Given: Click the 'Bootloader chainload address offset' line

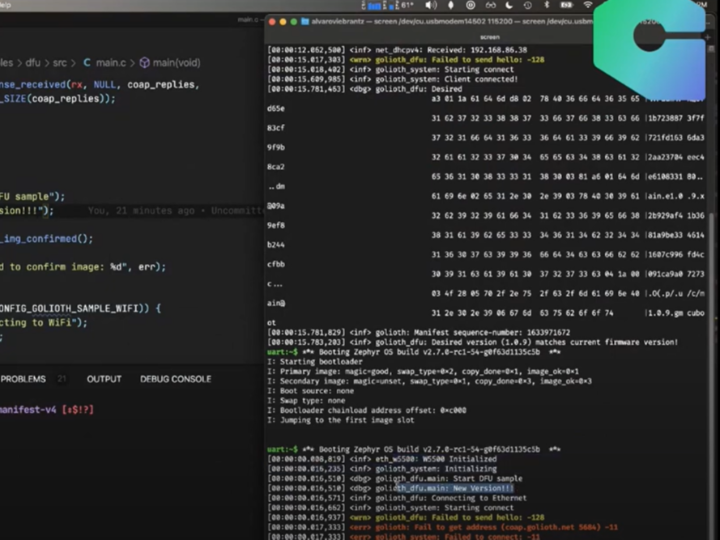Looking at the screenshot, I should coord(367,411).
